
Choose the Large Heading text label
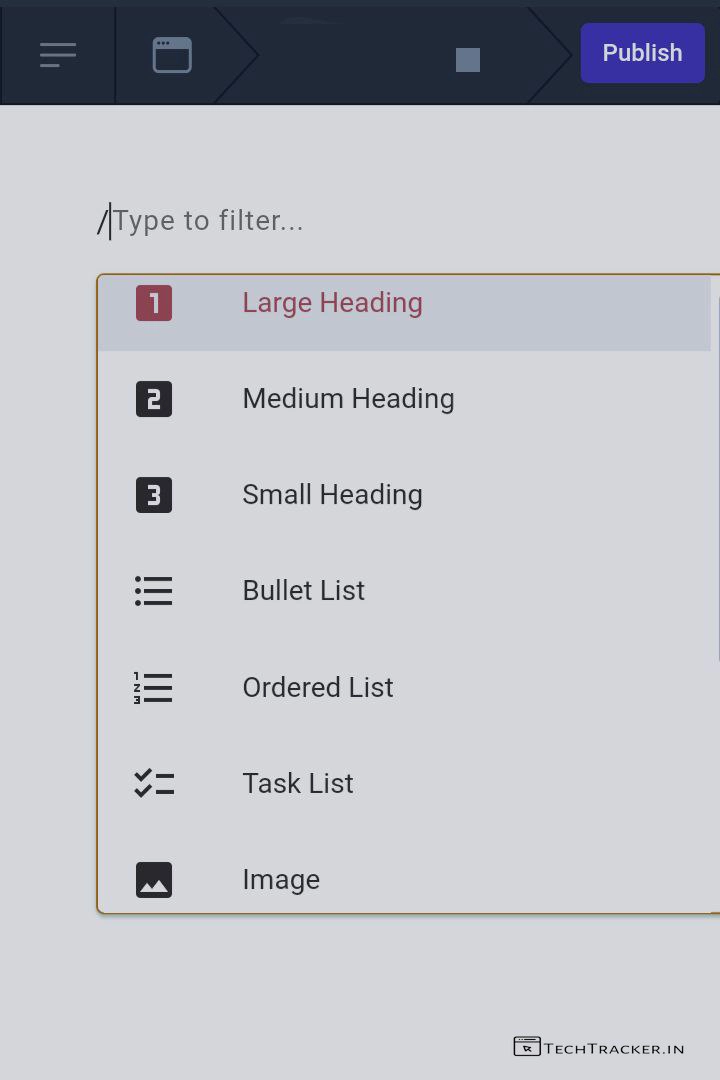click(332, 303)
